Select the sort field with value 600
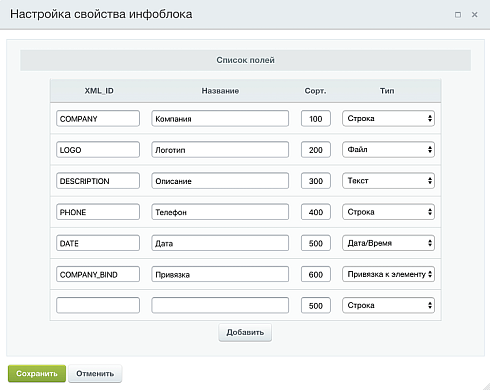The width and height of the screenshot is (490, 390). 316,274
